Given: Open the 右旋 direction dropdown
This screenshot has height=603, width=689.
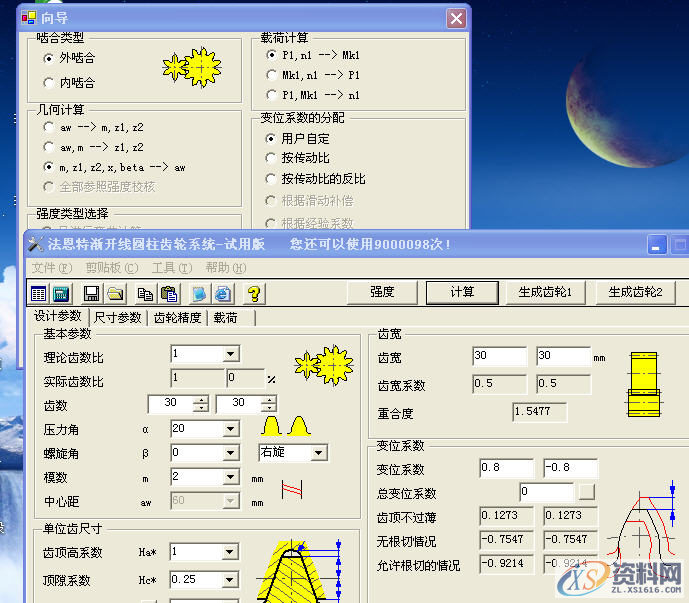Looking at the screenshot, I should click(319, 453).
